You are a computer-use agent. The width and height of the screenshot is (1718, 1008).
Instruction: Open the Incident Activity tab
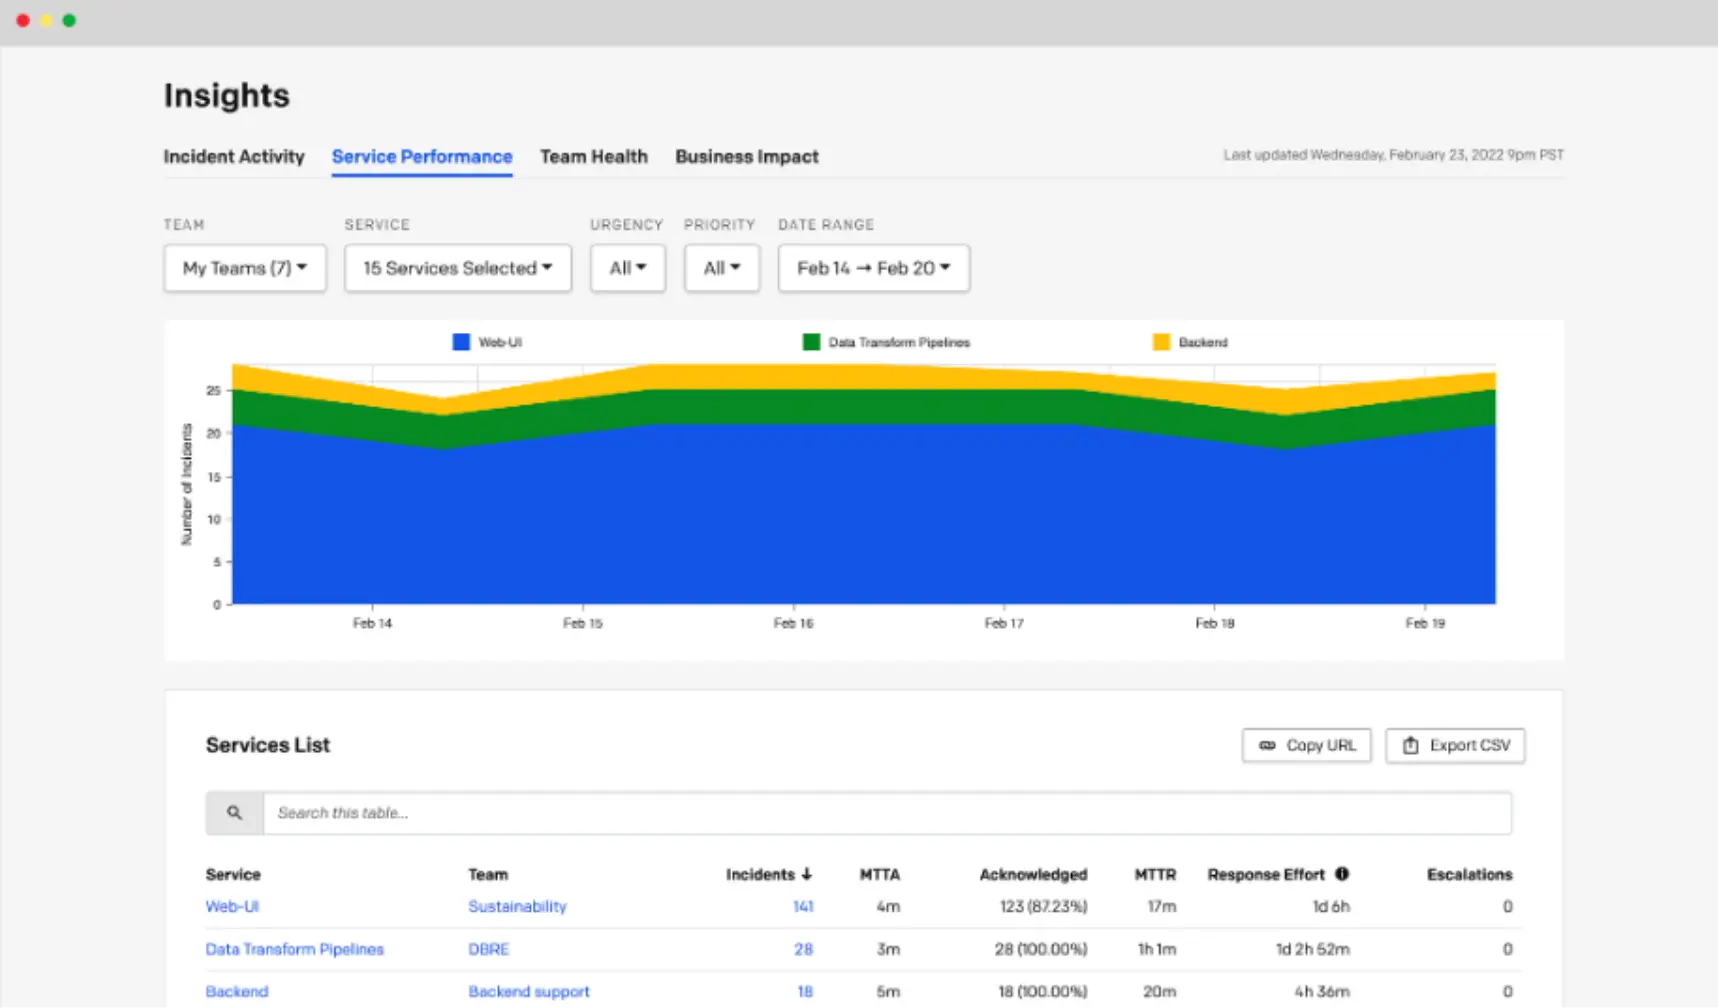tap(234, 156)
